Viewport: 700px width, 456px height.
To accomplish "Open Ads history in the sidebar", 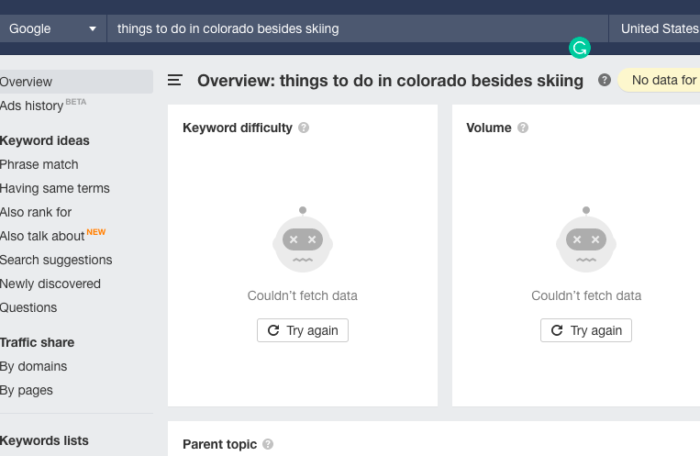I will 32,106.
